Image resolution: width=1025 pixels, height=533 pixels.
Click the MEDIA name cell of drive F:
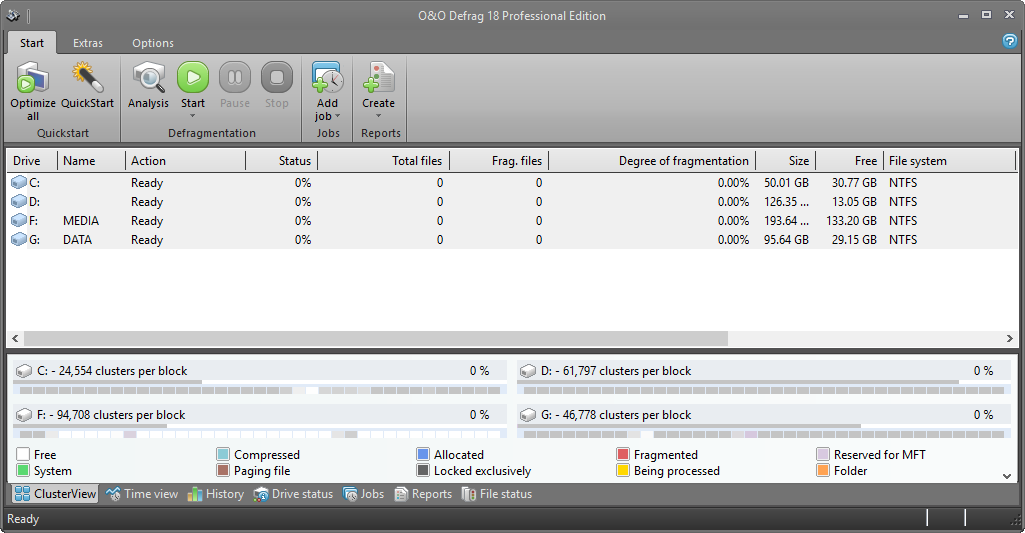click(x=81, y=220)
